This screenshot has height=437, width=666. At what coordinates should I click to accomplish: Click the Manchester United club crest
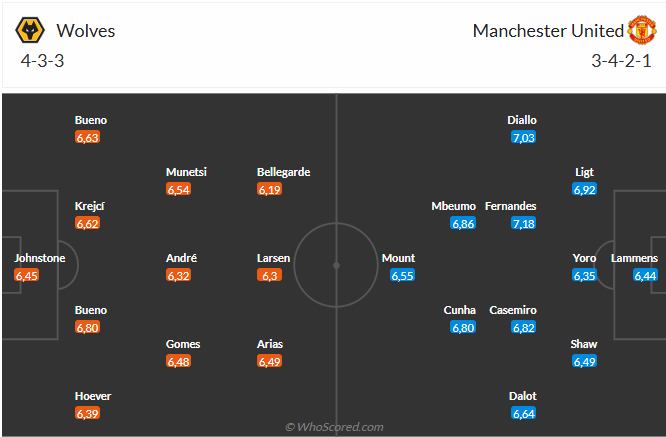[641, 30]
